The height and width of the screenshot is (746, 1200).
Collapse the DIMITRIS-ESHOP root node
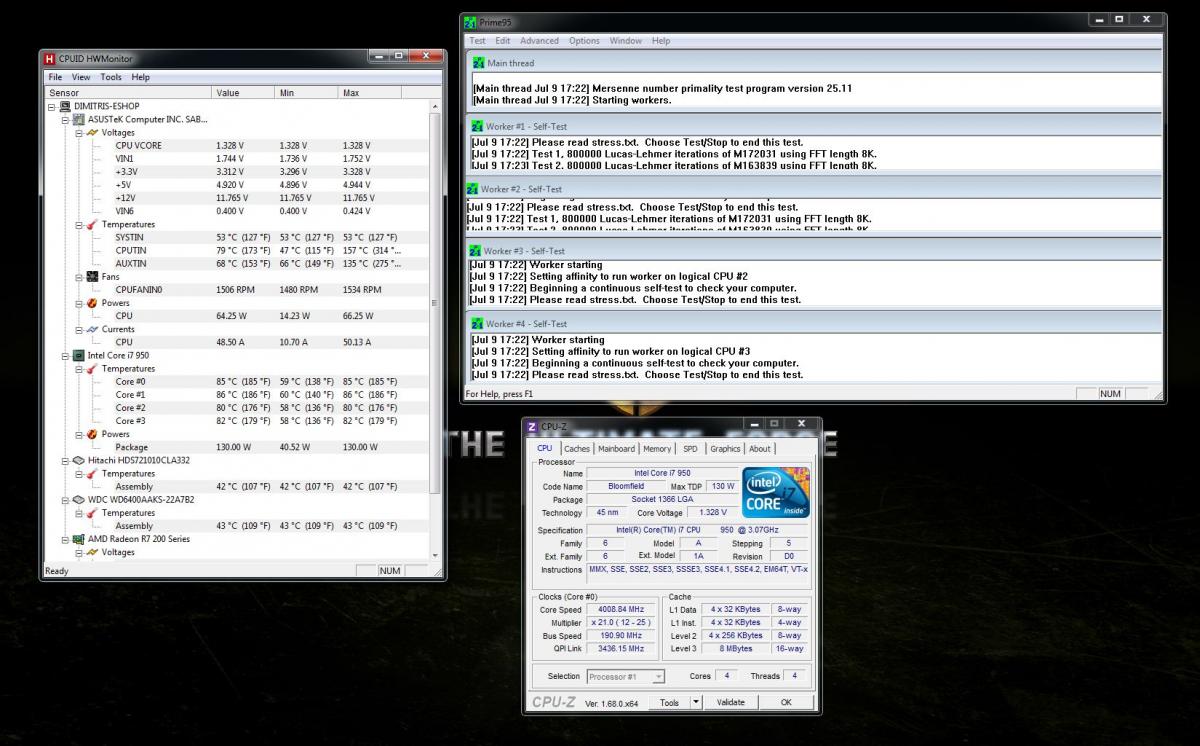tap(52, 106)
